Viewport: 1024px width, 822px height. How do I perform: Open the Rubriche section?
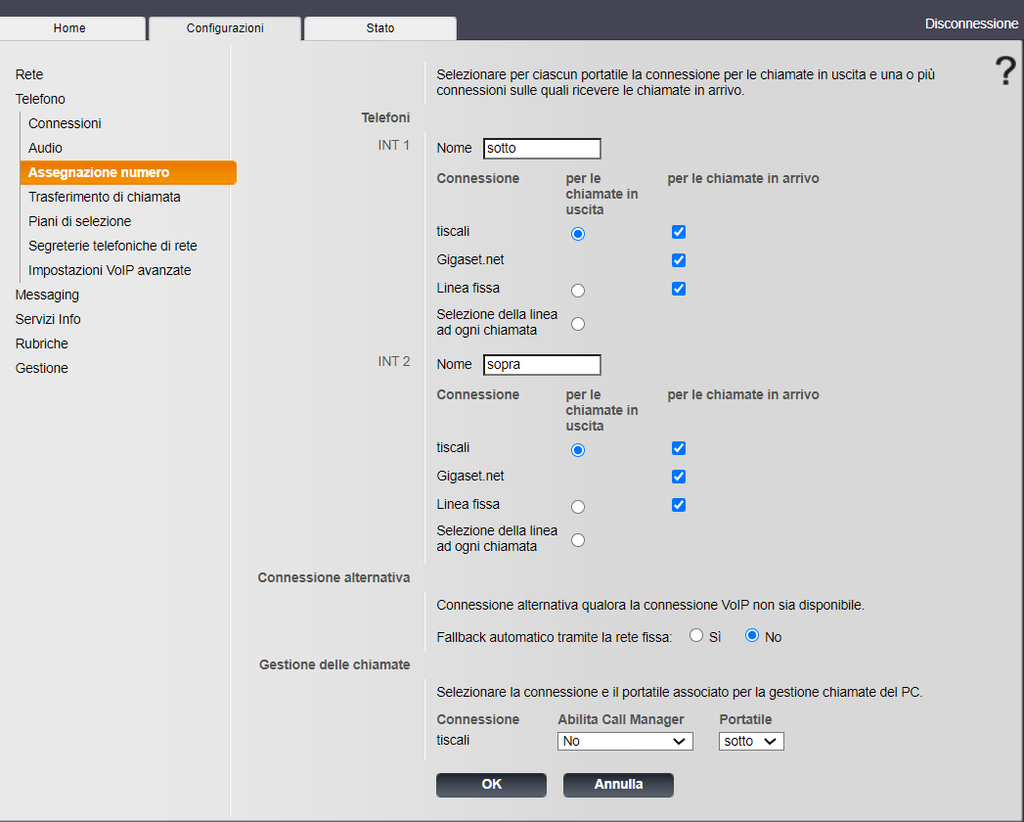tap(42, 344)
